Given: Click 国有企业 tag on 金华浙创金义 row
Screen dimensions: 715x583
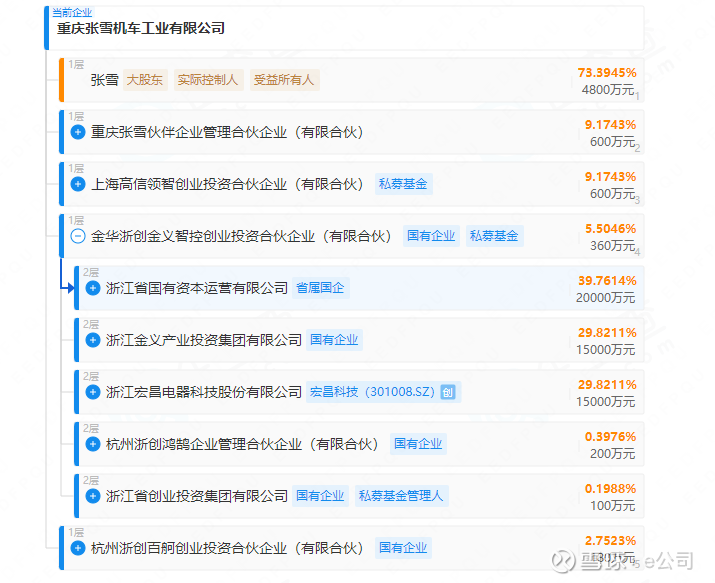Looking at the screenshot, I should pyautogui.click(x=431, y=236).
